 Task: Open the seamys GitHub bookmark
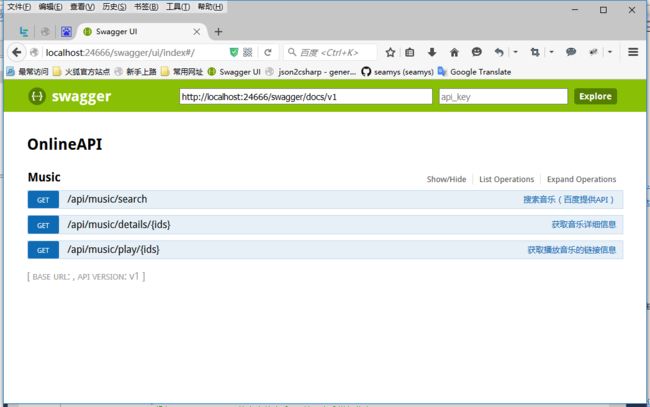coord(397,72)
